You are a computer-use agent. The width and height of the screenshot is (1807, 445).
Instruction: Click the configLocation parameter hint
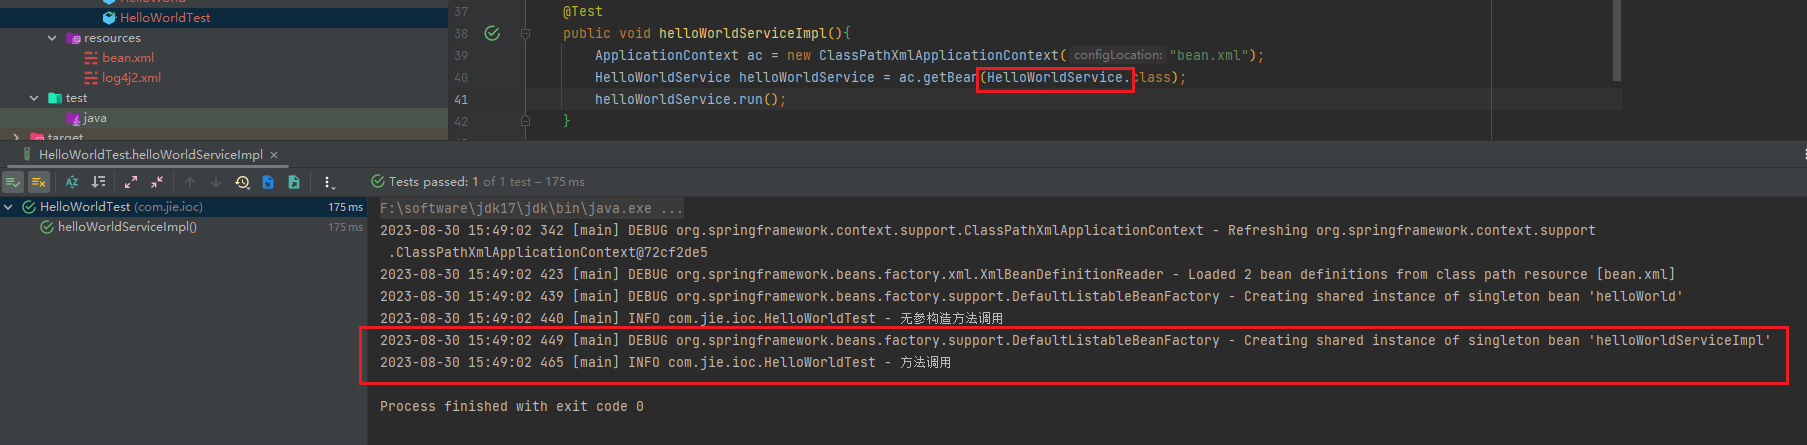pos(1118,55)
